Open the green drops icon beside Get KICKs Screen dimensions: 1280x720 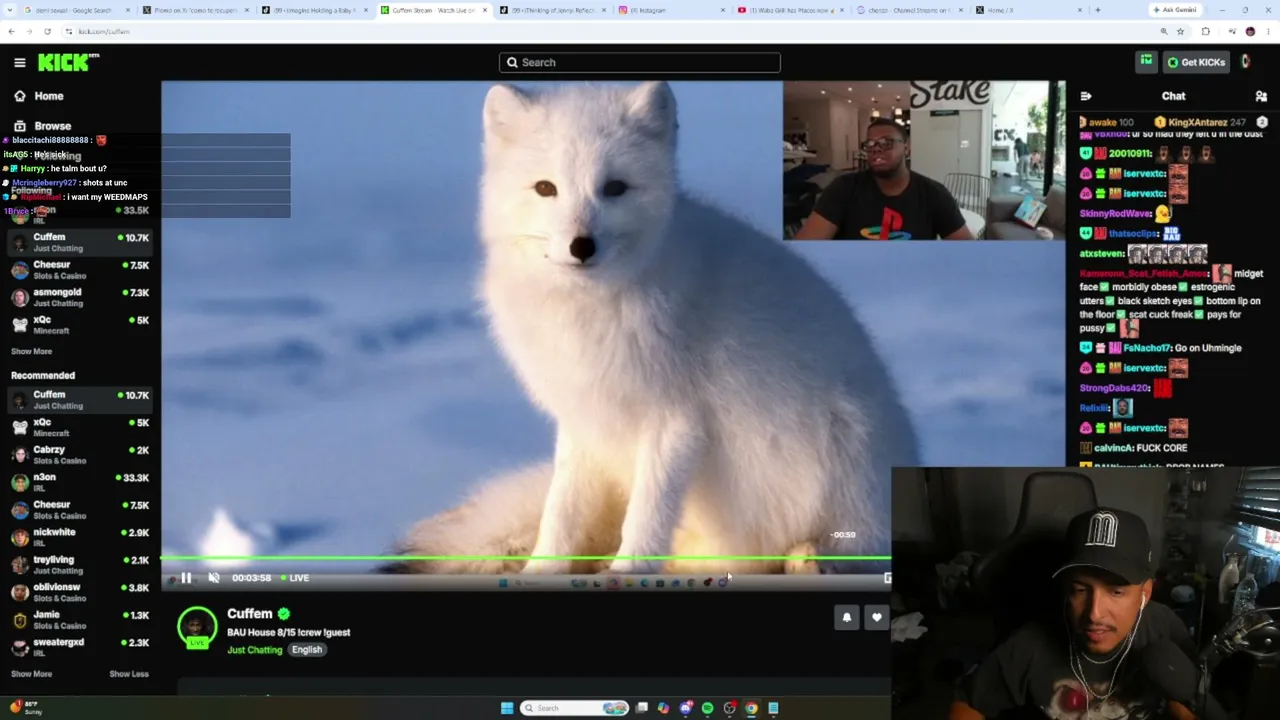click(x=1146, y=62)
